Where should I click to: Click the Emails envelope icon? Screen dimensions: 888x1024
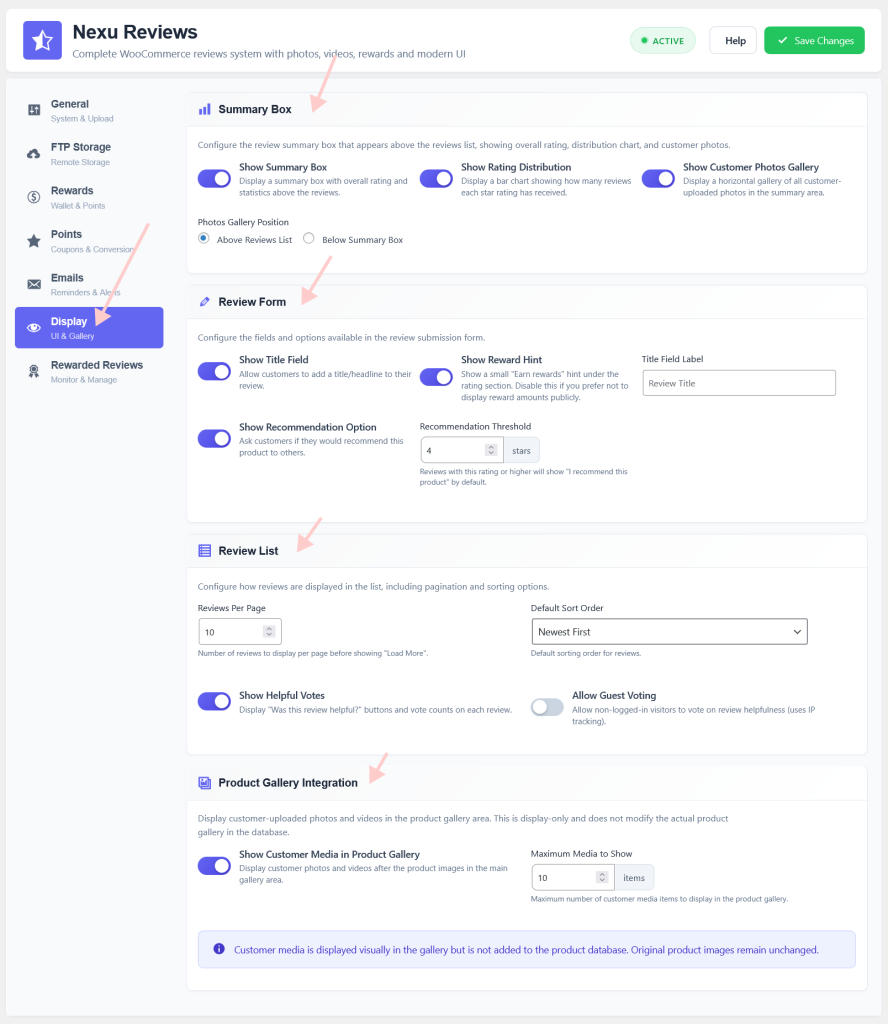[x=34, y=284]
